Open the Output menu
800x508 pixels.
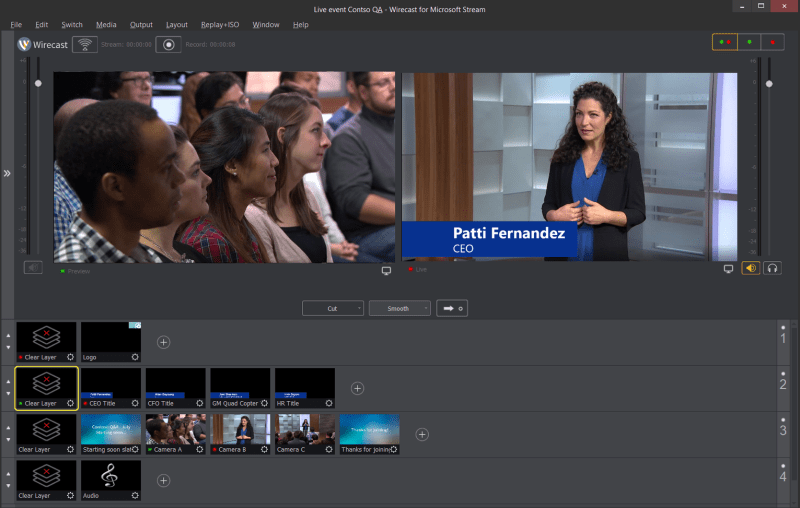click(141, 24)
